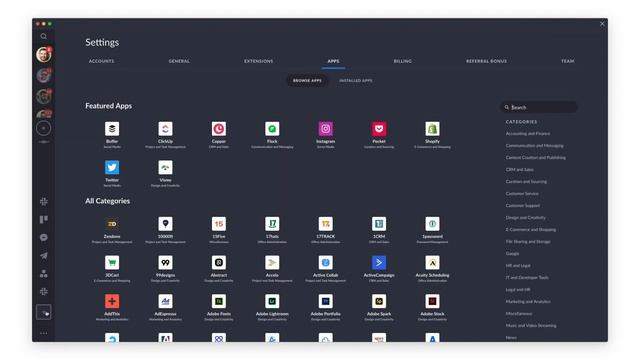Choose the Adobe Portfolio app icon
The image size is (640, 360).
coord(326,301)
